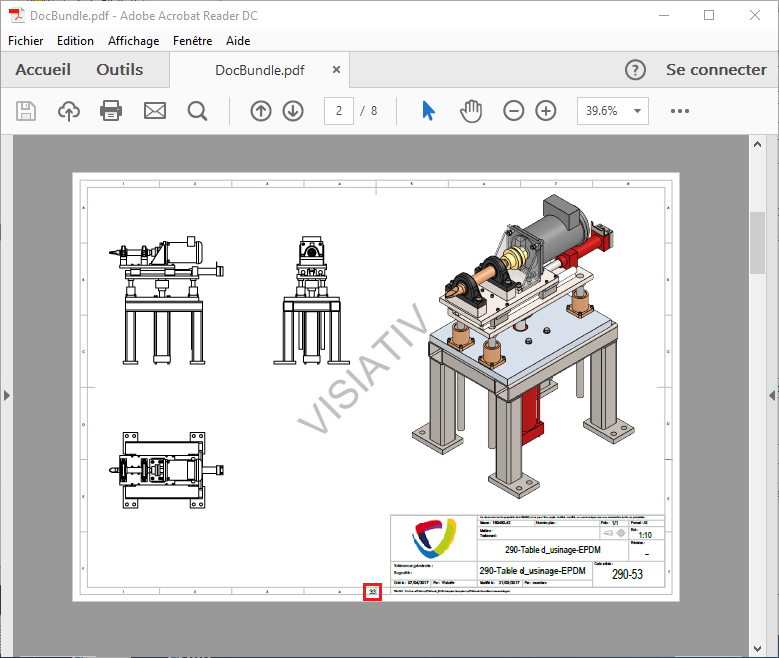This screenshot has height=658, width=779.
Task: Open the help question mark icon
Action: point(635,70)
